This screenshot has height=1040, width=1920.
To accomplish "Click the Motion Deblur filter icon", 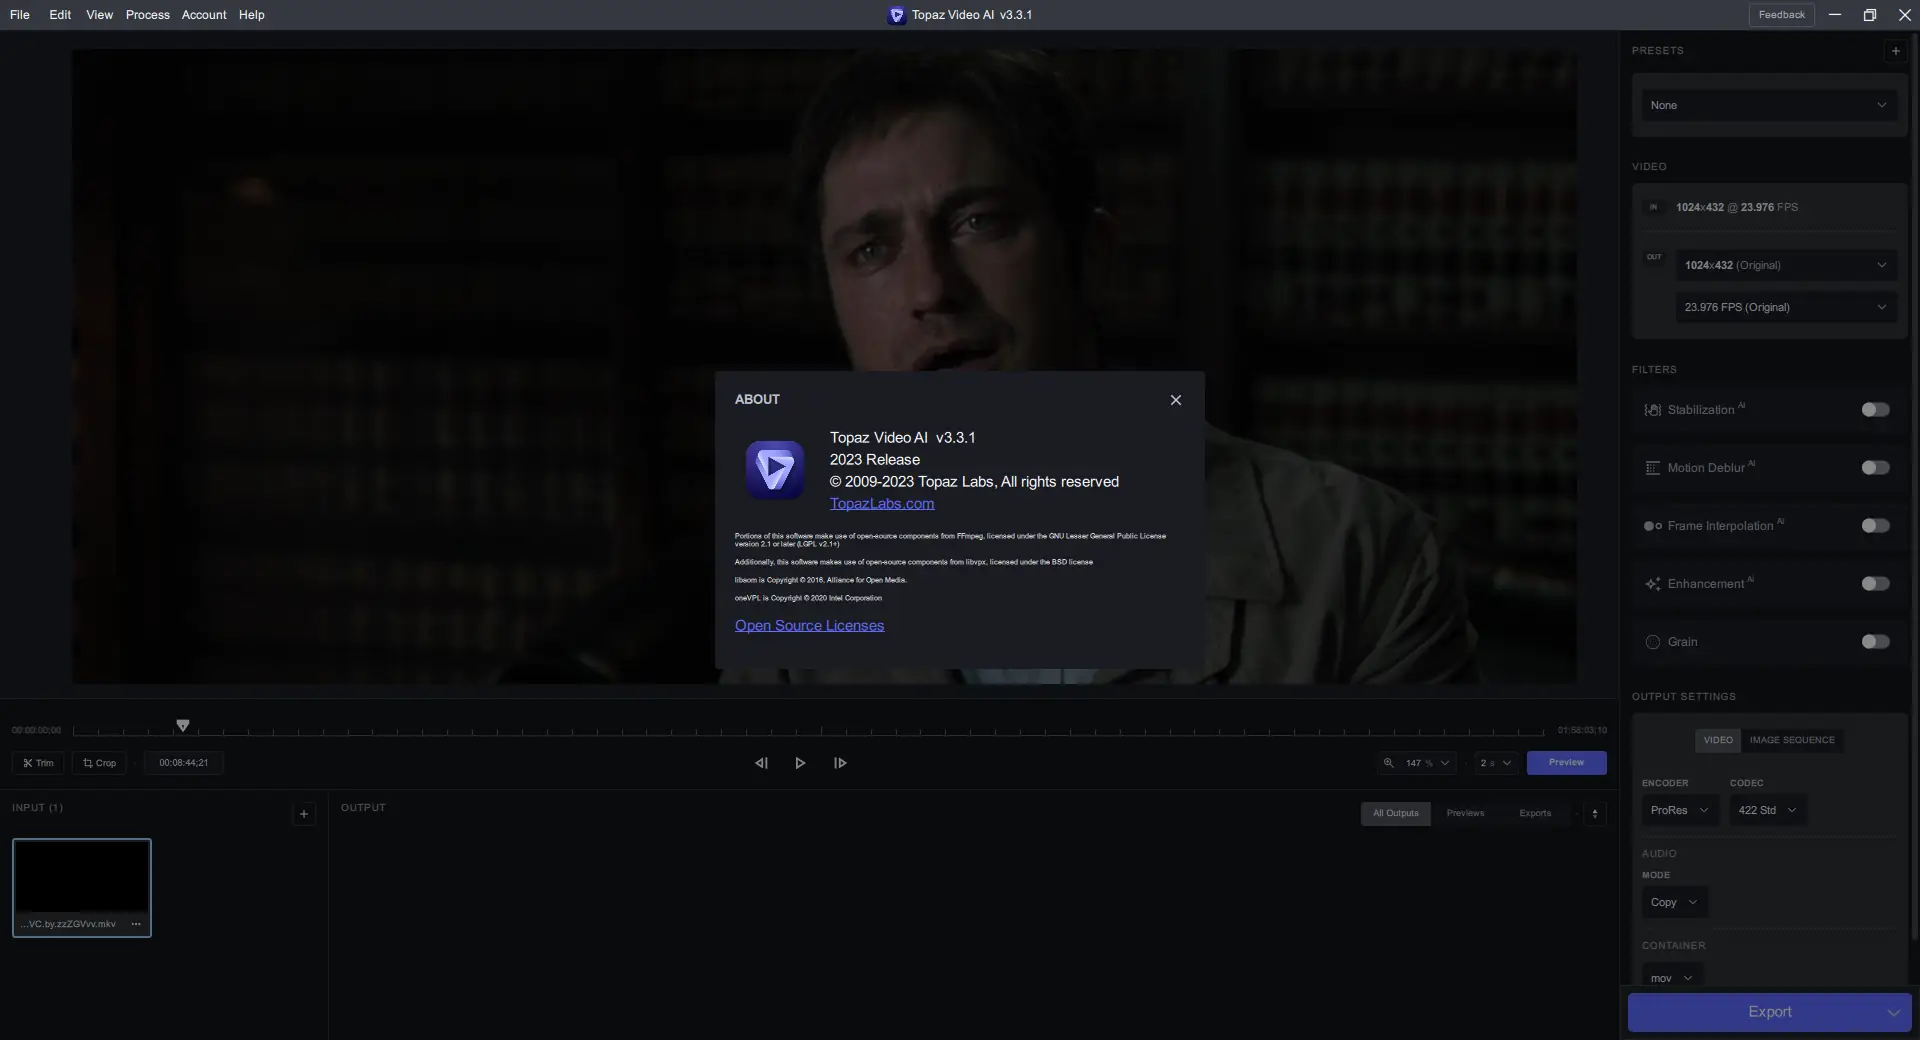I will click(1653, 468).
